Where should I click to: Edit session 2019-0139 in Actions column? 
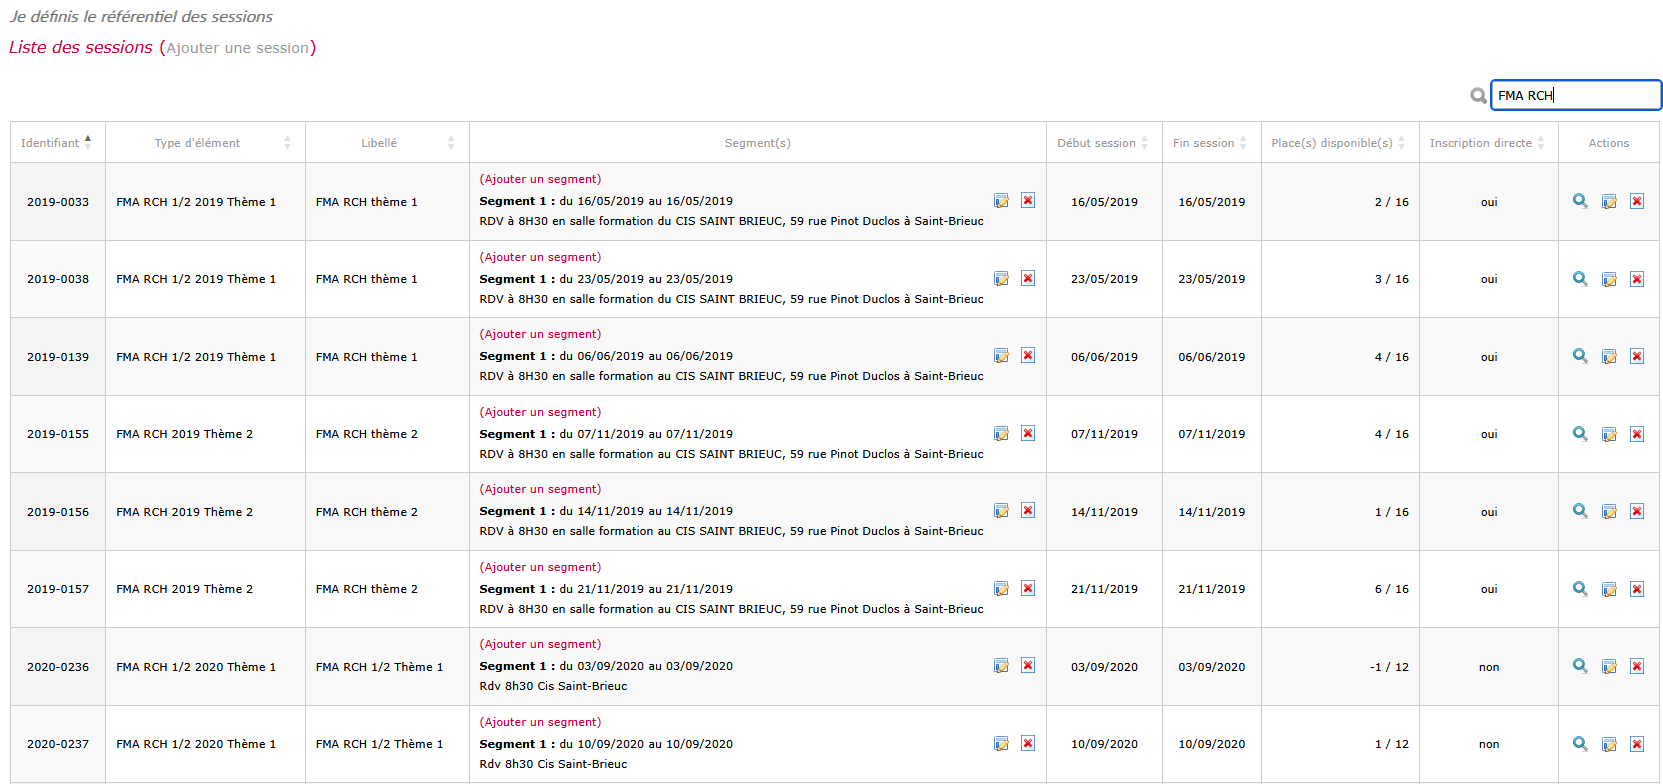point(1609,357)
